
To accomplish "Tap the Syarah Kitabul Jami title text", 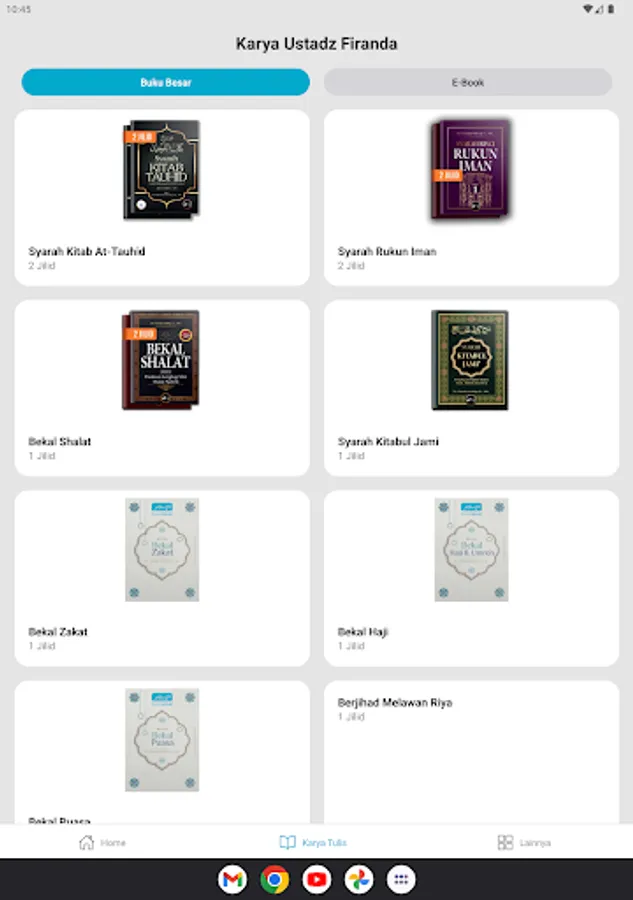I will (x=388, y=441).
